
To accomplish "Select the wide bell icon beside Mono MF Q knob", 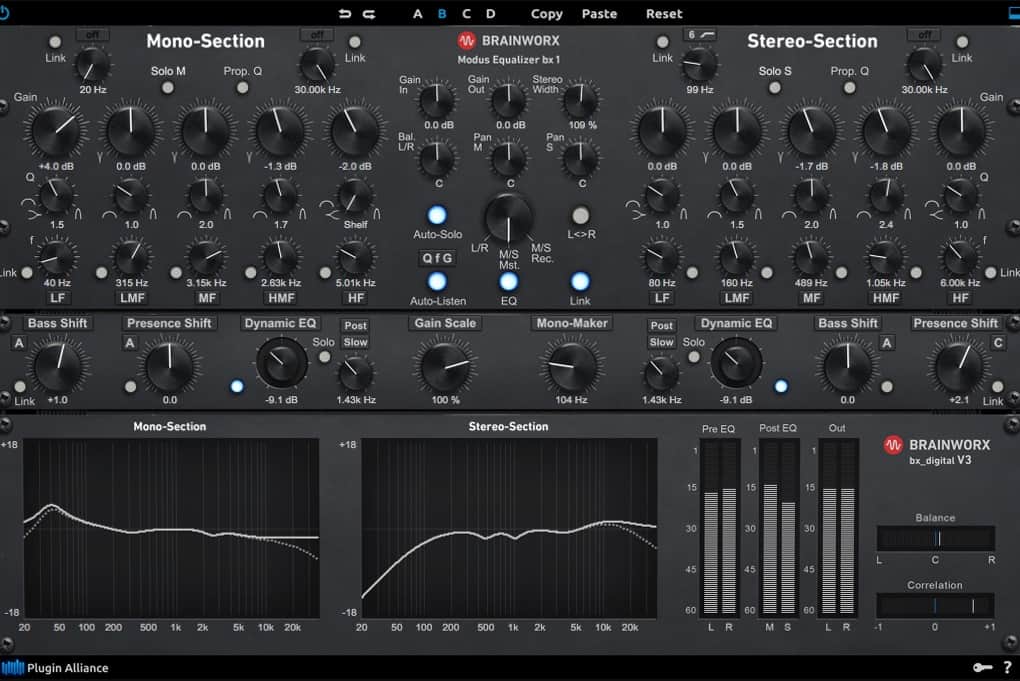I will (184, 215).
